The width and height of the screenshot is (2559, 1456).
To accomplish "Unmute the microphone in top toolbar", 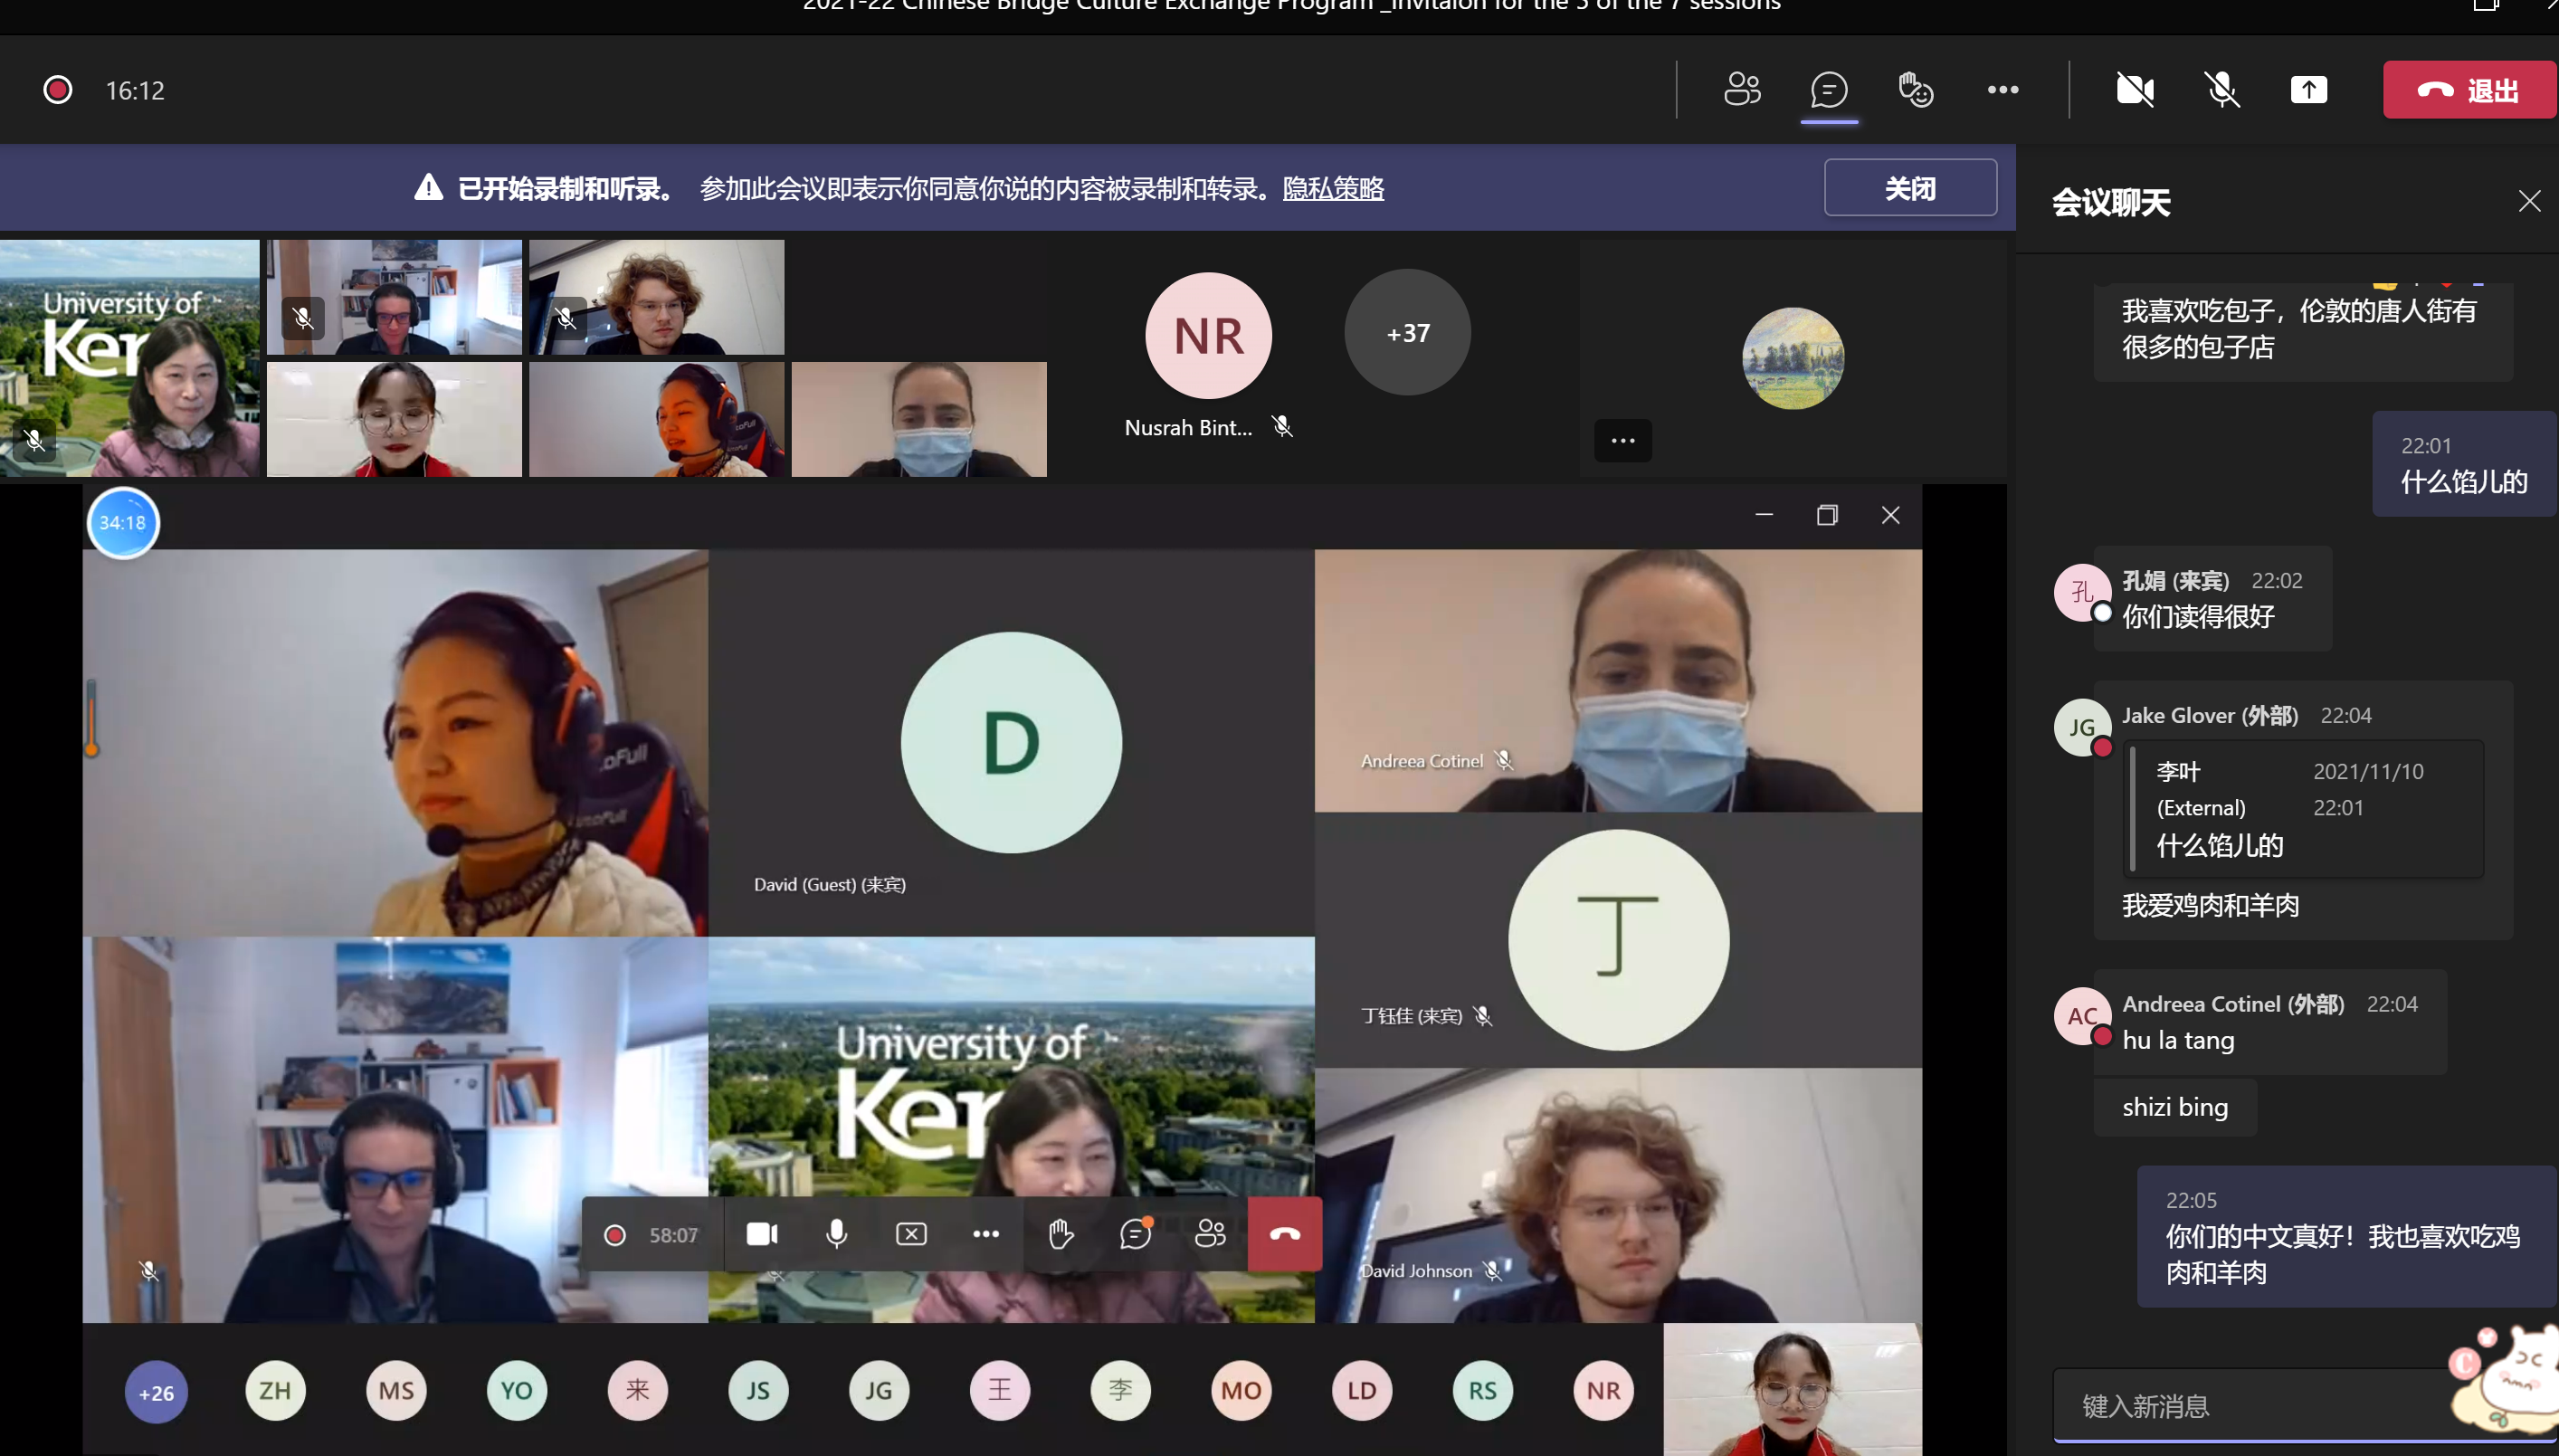I will pos(2221,90).
